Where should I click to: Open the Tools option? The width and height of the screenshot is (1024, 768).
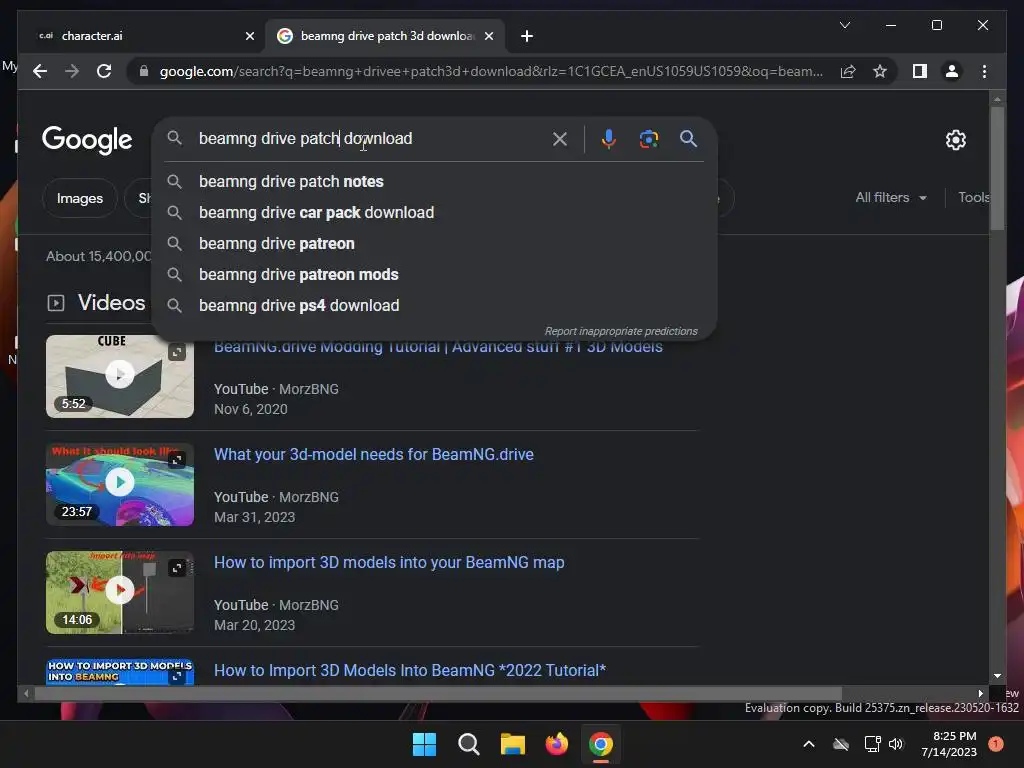(x=973, y=197)
